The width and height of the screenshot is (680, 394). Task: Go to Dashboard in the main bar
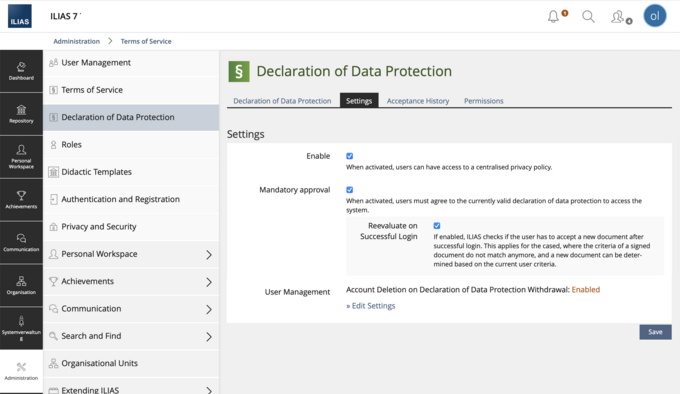tap(21, 71)
